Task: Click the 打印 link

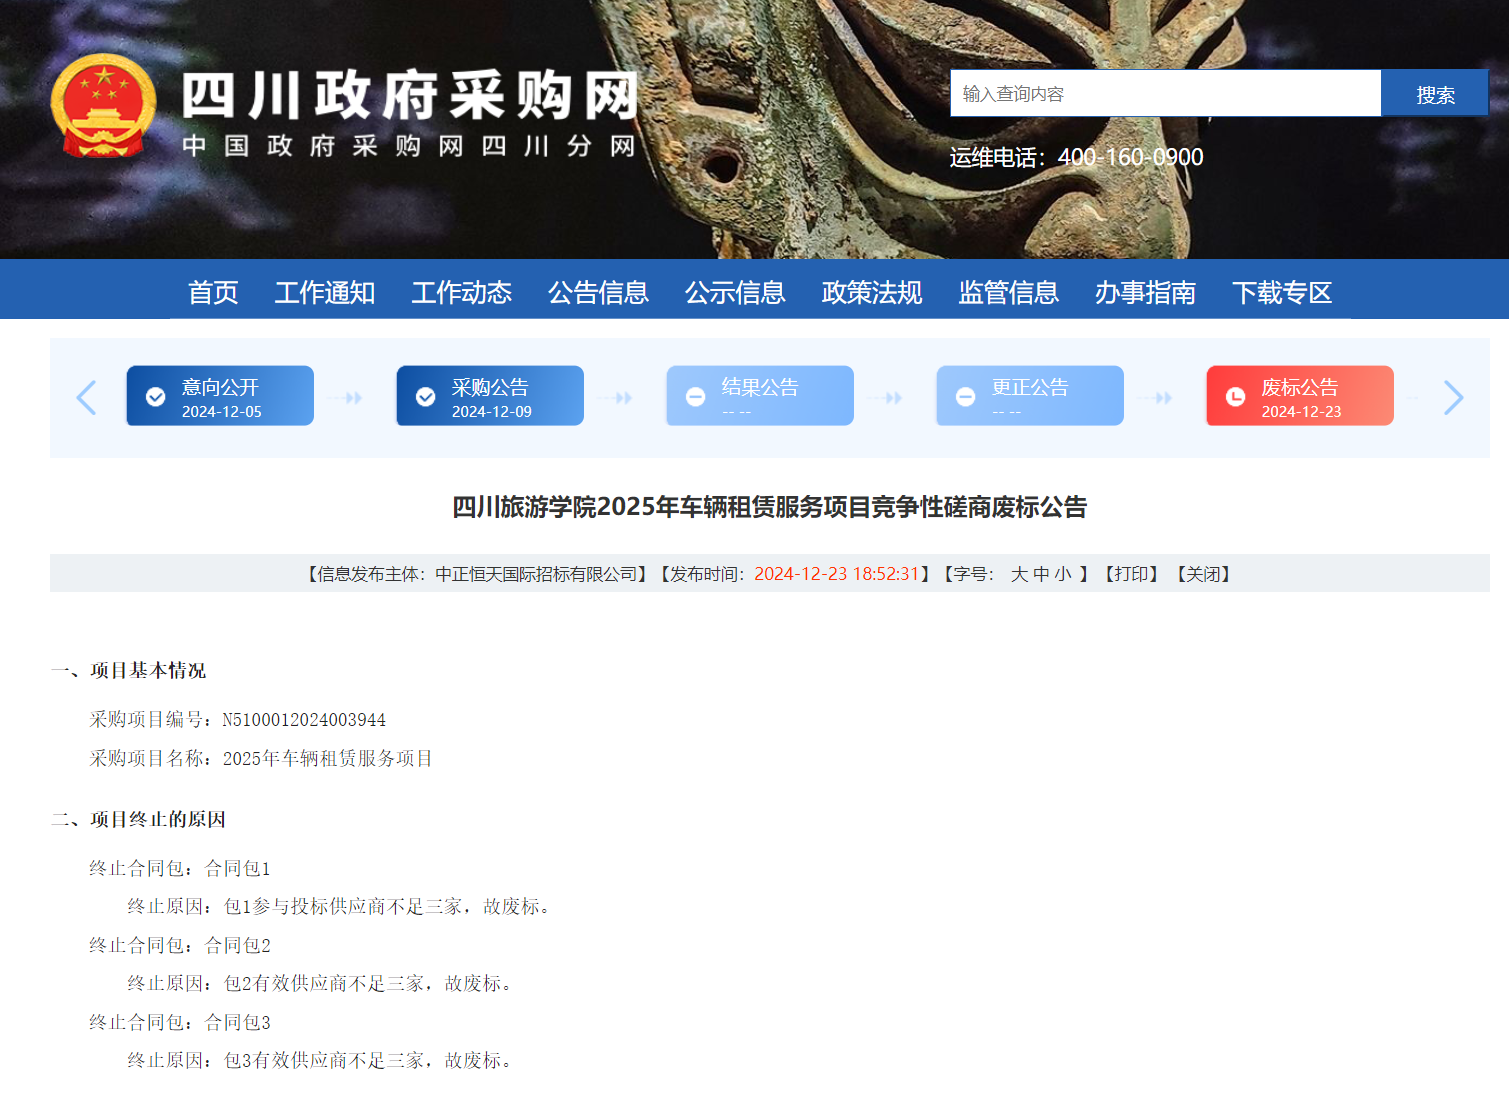Action: tap(1132, 574)
